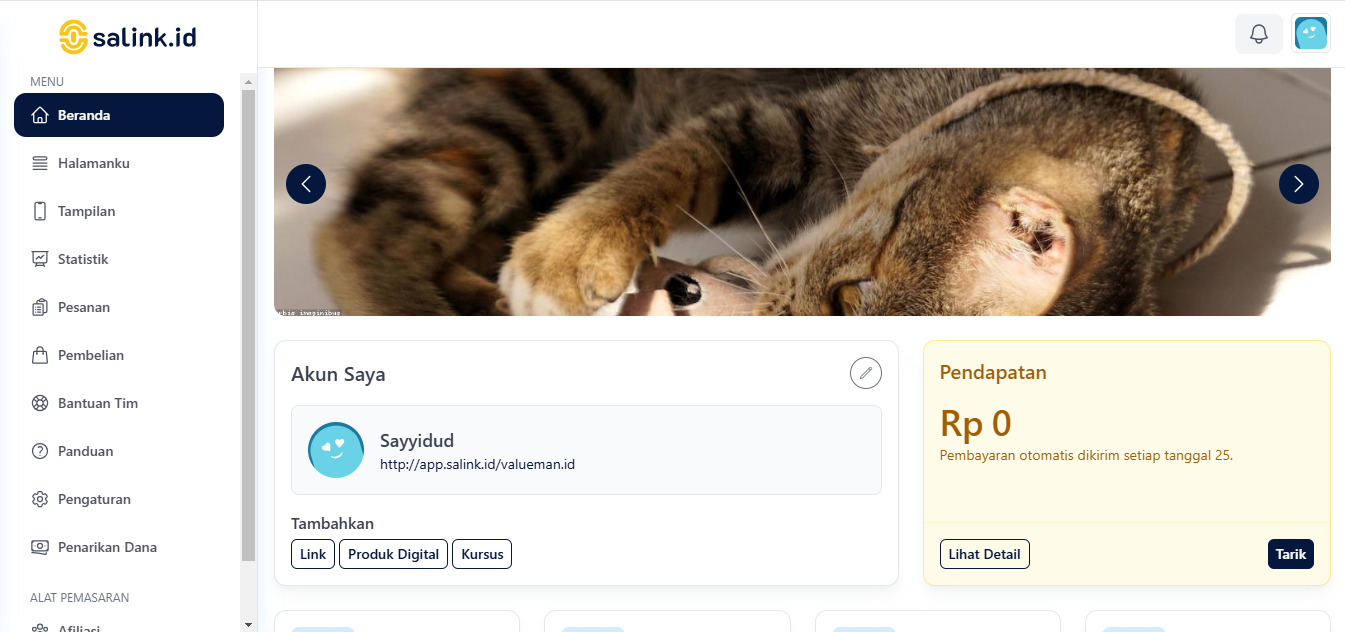Go to previous banner slide

click(306, 184)
